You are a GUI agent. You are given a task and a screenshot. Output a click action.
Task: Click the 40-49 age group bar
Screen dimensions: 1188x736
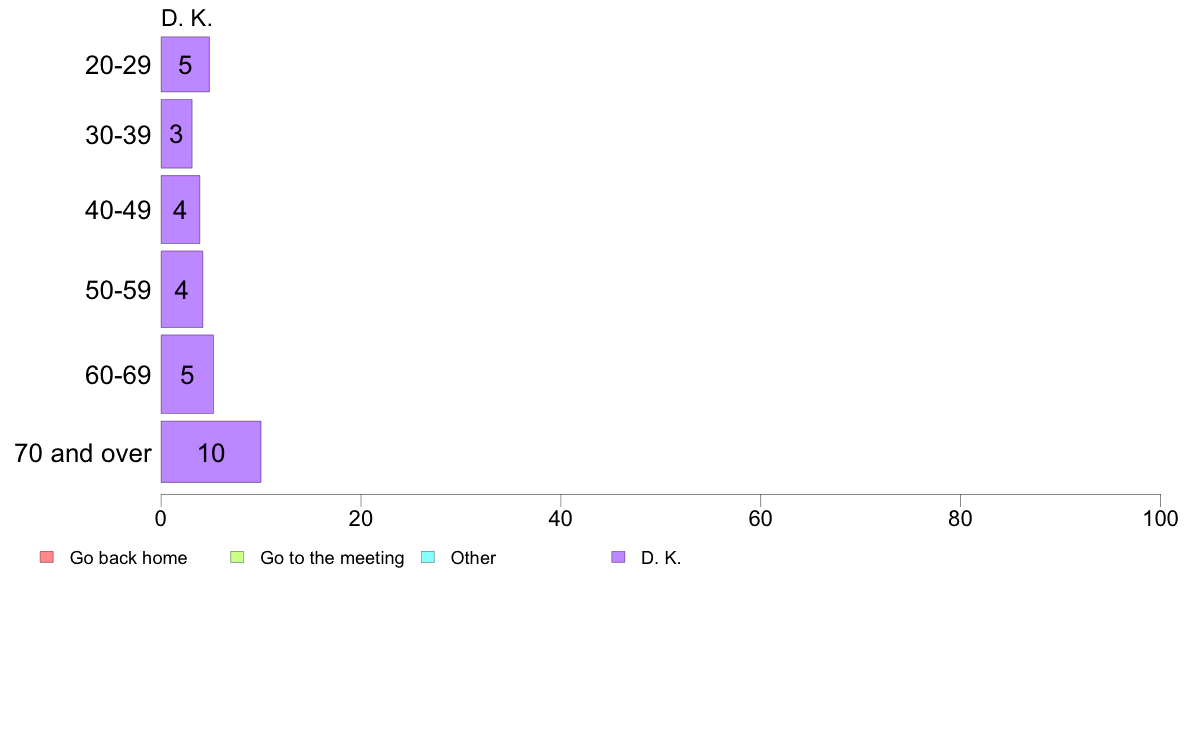(x=180, y=210)
